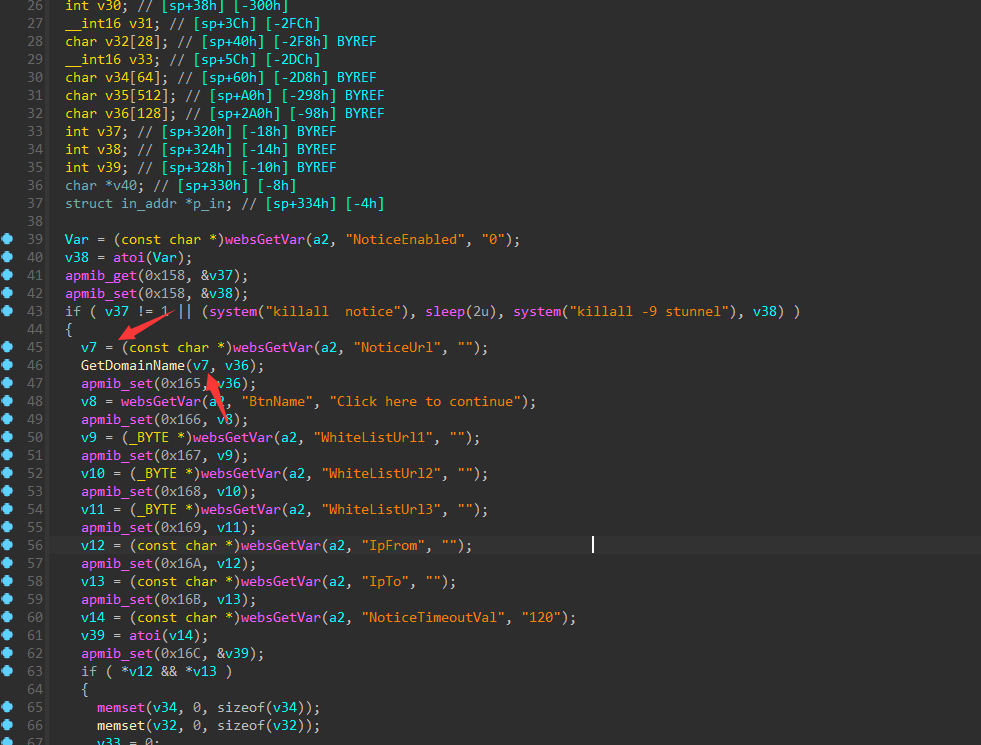Click the blue dot beside line 53
This screenshot has height=745, width=981.
(x=7, y=491)
